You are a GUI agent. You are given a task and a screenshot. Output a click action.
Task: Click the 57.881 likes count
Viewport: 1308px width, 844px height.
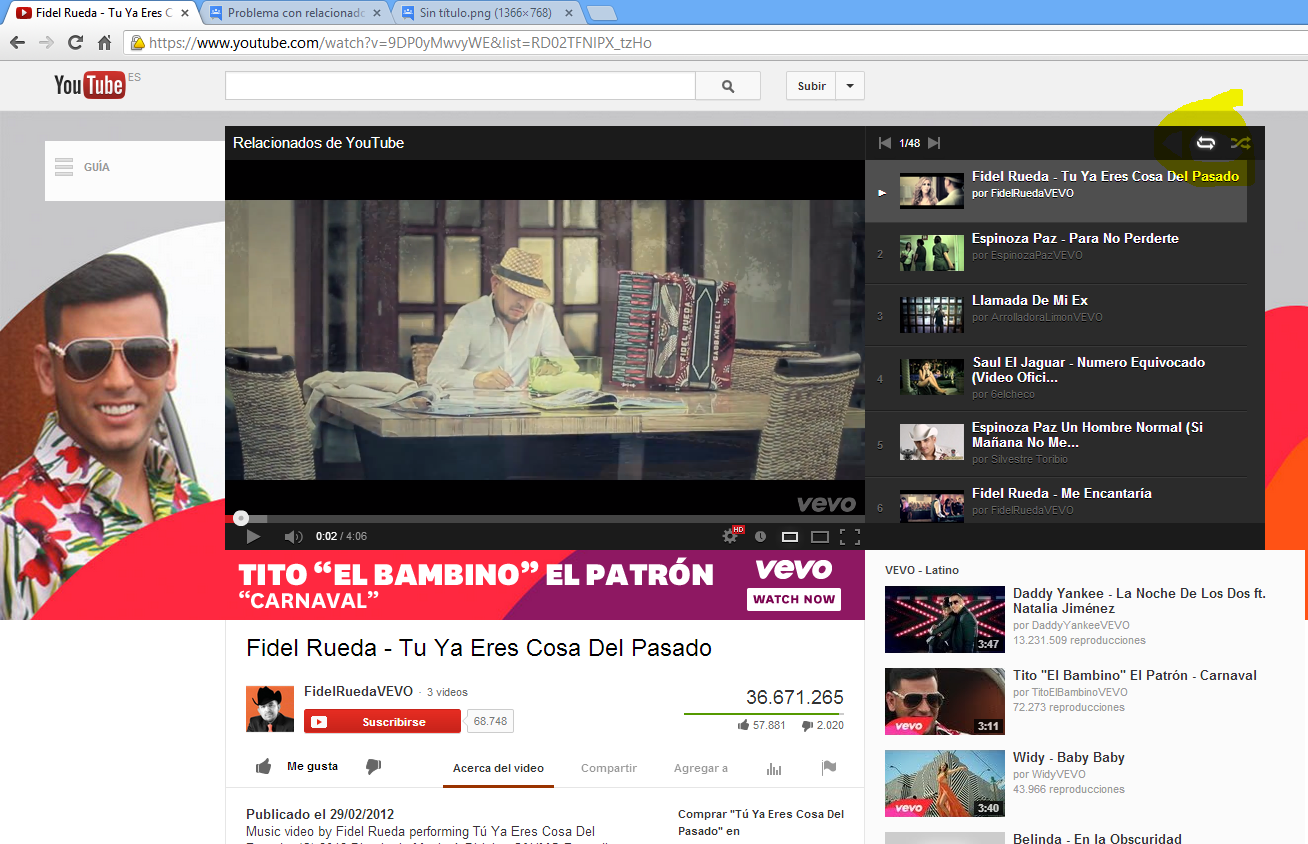(769, 725)
